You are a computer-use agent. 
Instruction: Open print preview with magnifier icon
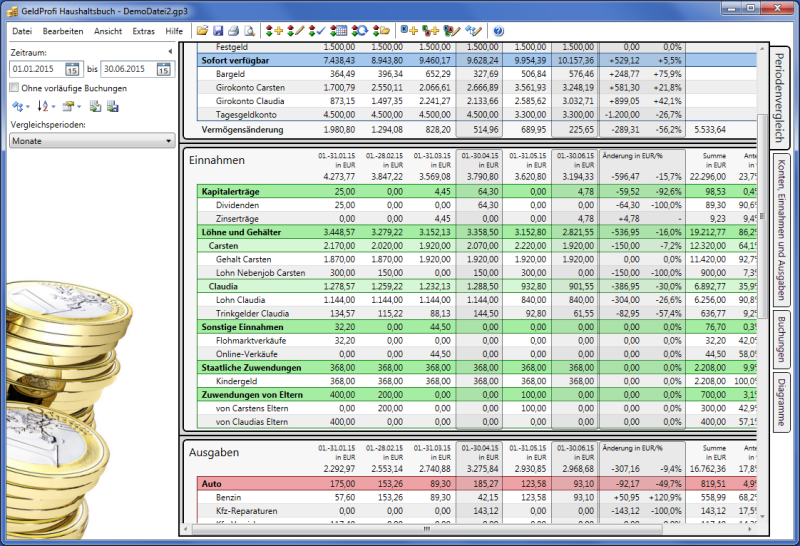(249, 32)
